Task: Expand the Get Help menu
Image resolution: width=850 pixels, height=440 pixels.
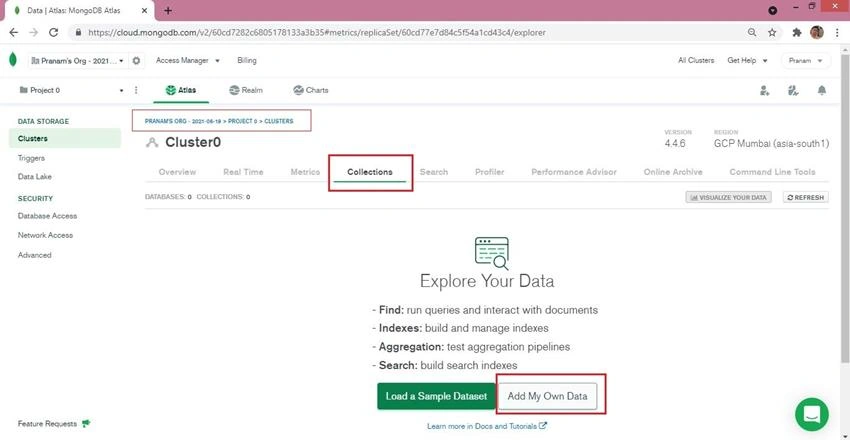Action: tap(748, 61)
